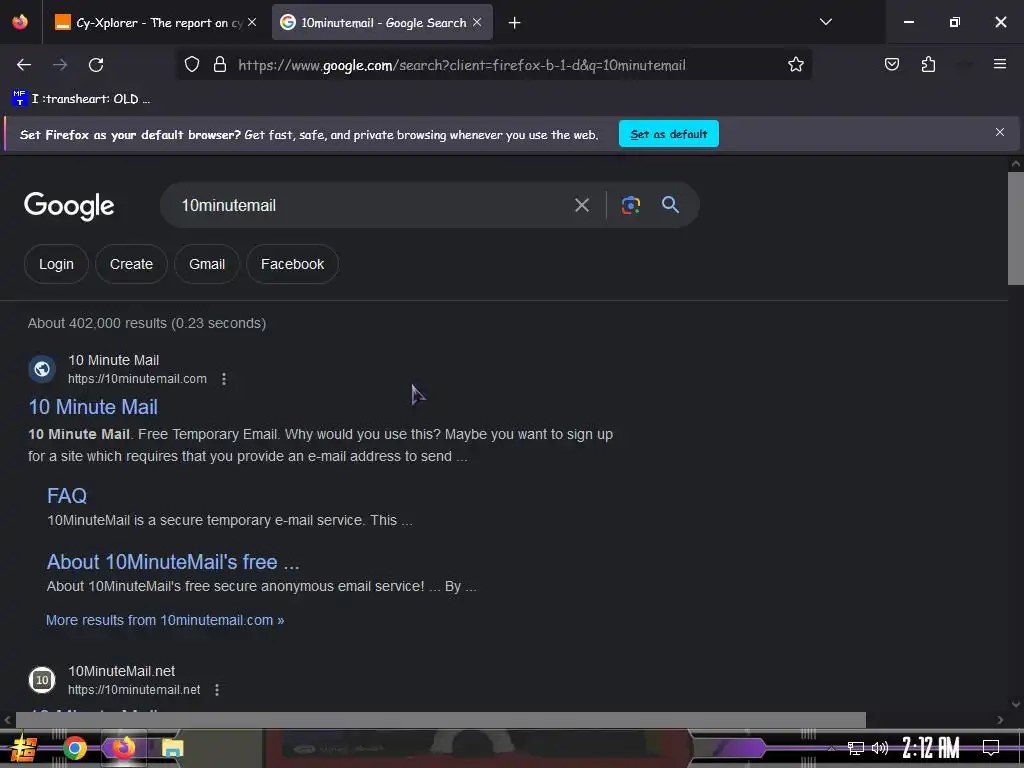Viewport: 1024px width, 768px height.
Task: Click the 10MinuteMail.net favicon
Action: [x=42, y=680]
